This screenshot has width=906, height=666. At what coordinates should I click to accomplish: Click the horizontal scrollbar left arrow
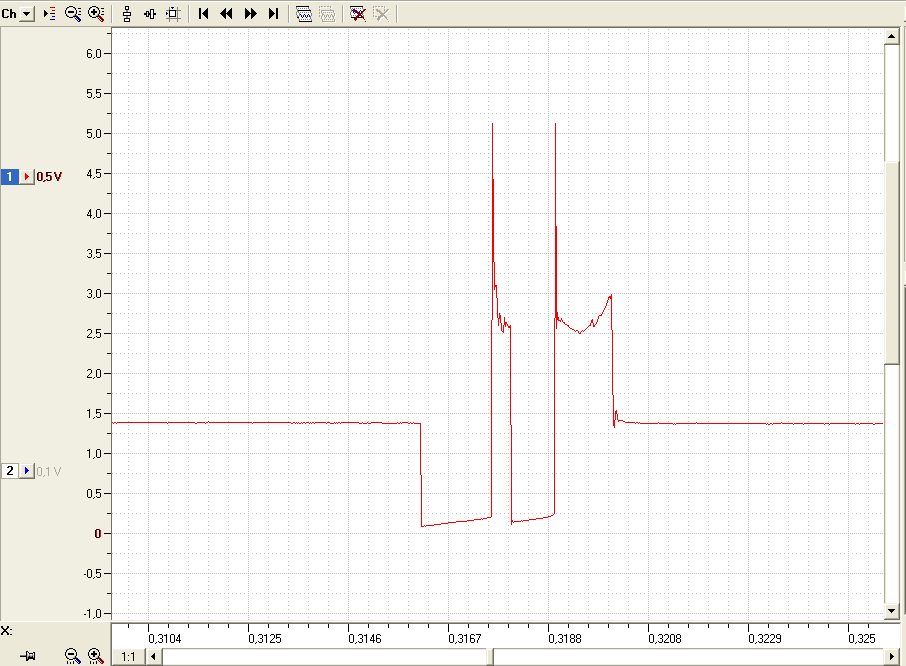coord(153,657)
